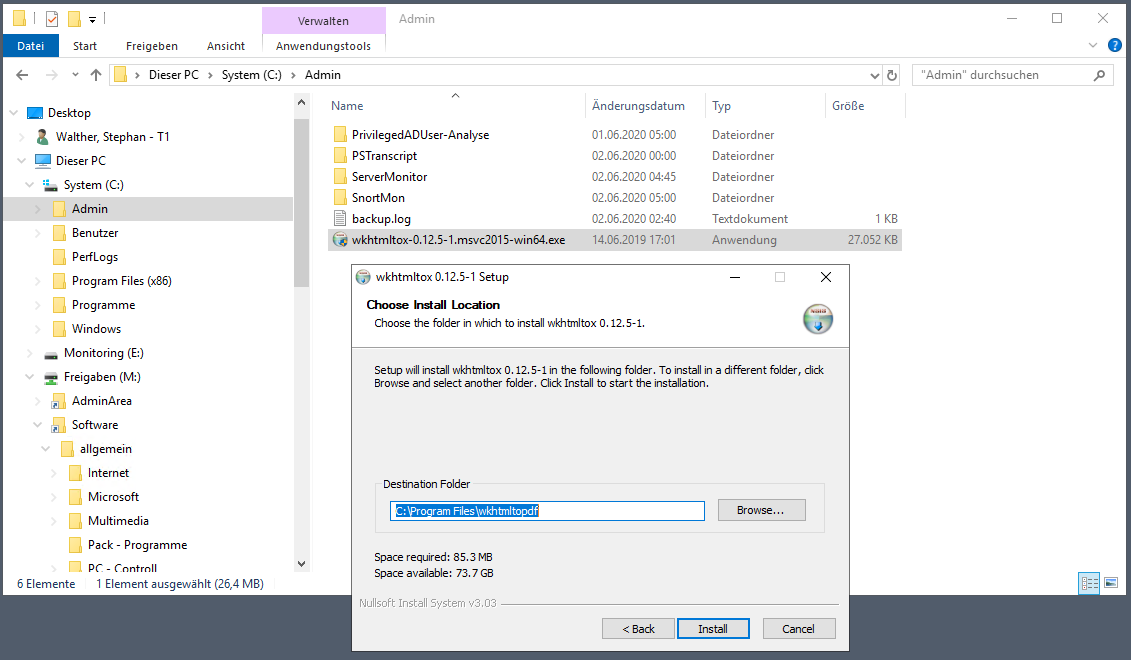Screen dimensions: 1131x660
Task: Click Dieser PC in the address bar
Action: click(174, 75)
